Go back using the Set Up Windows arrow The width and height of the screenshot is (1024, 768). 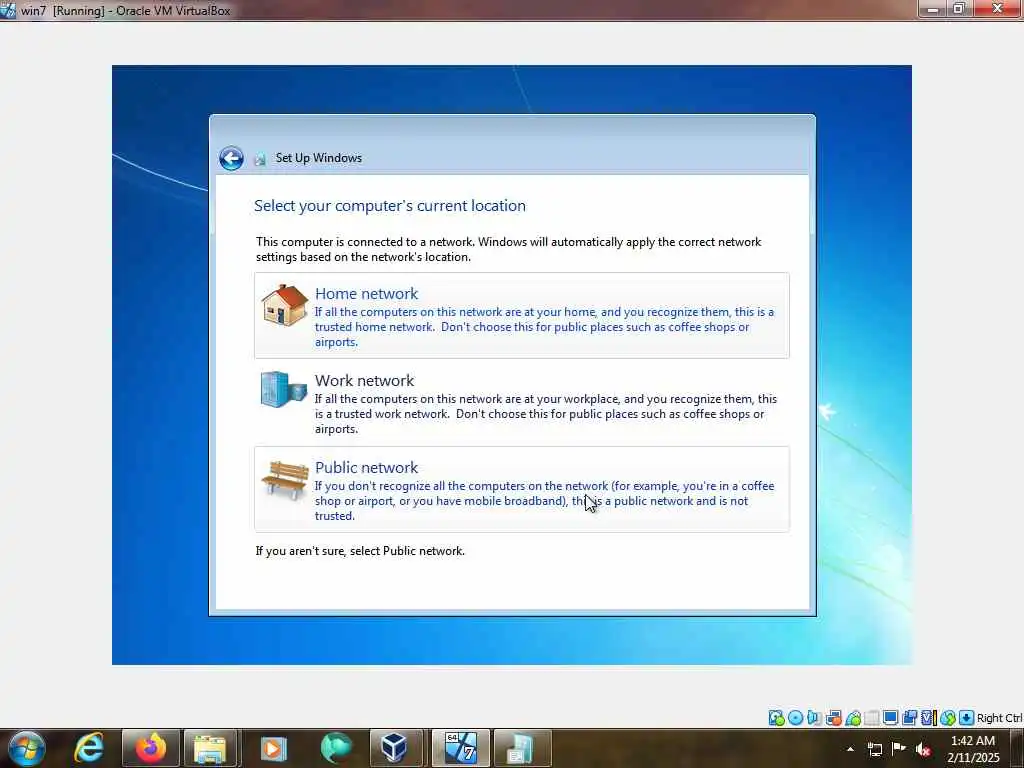(231, 158)
